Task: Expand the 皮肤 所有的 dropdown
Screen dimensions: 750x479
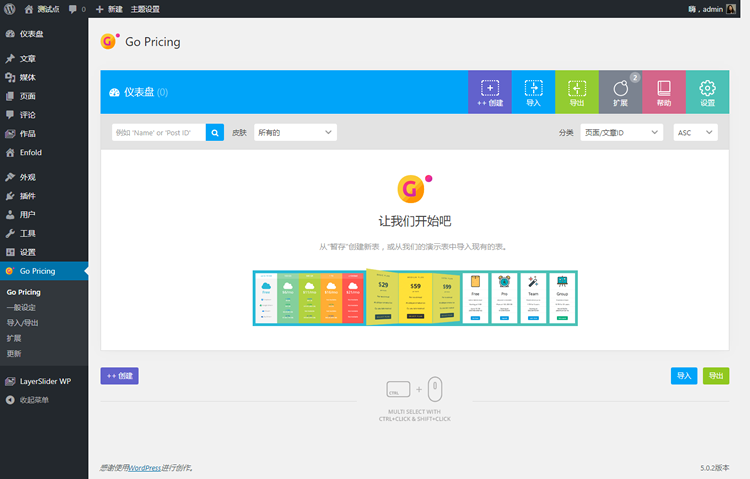Action: (x=295, y=133)
